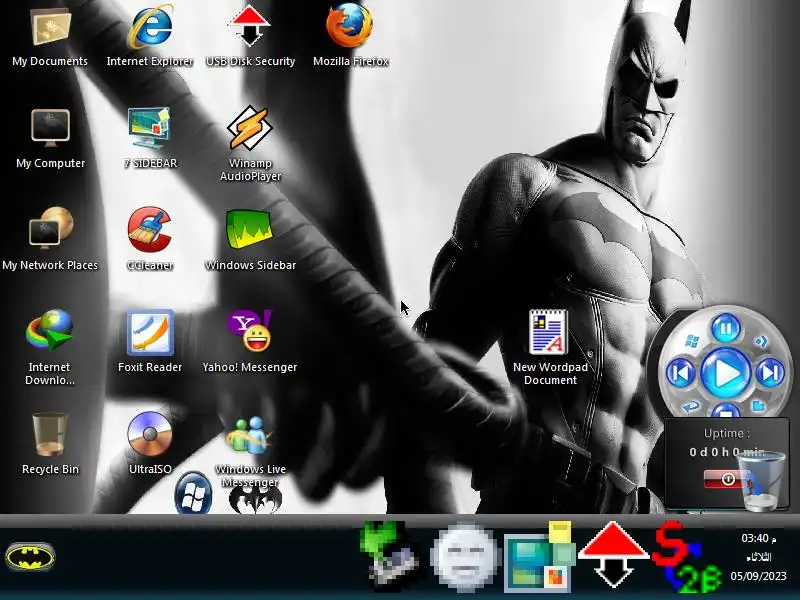Open Windows Live Messenger shortcut
The image size is (800, 600).
click(x=249, y=435)
